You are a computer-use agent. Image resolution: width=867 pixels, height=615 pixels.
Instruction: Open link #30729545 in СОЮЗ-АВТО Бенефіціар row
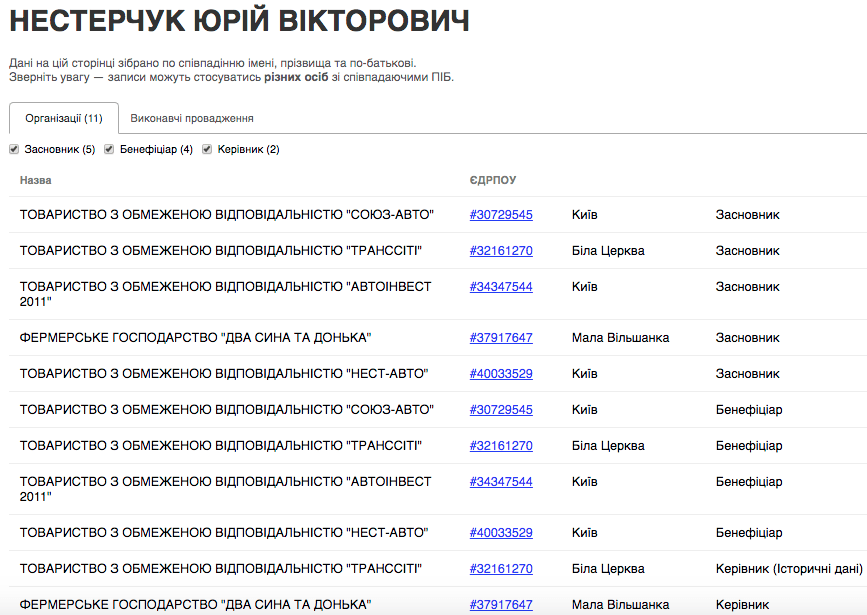pyautogui.click(x=501, y=409)
